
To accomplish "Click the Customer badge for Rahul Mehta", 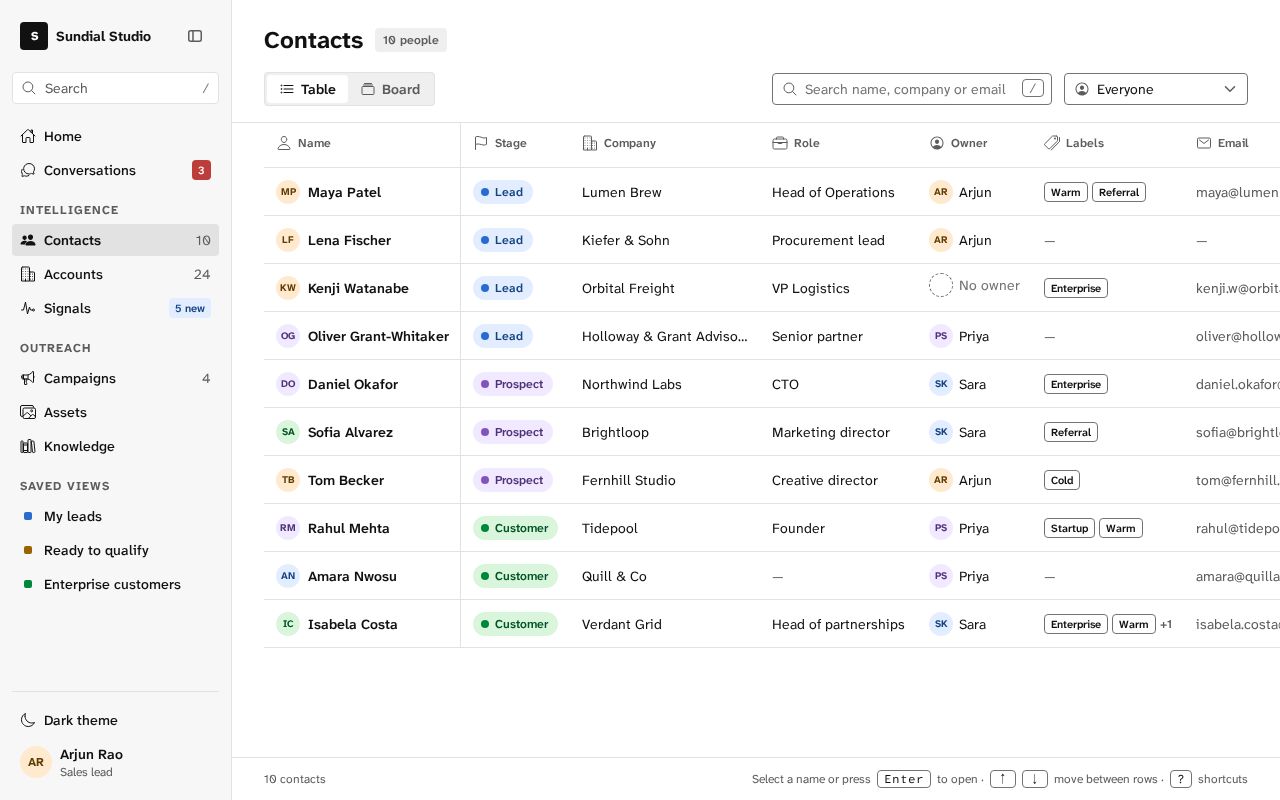I will (515, 528).
